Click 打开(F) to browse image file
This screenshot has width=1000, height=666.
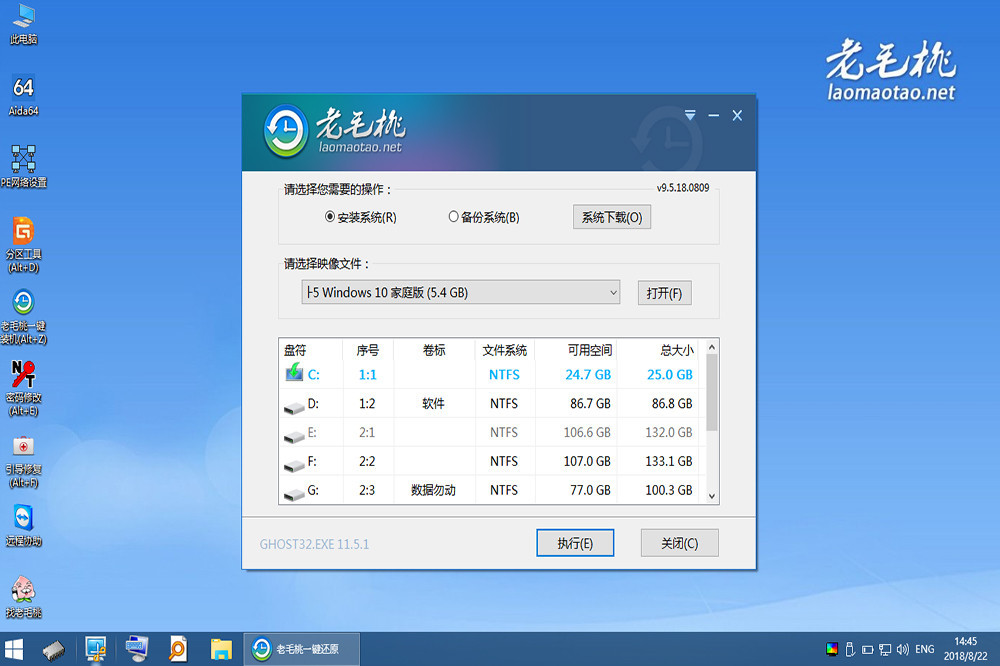click(664, 293)
